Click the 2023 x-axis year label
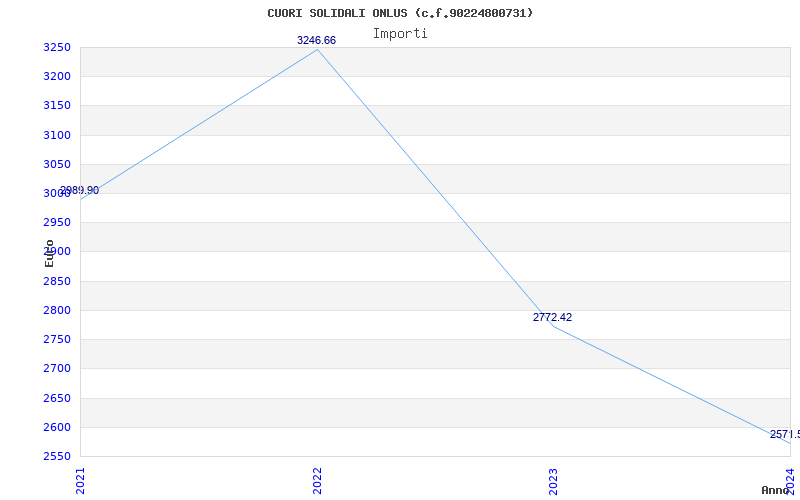The height and width of the screenshot is (500, 800). (x=554, y=481)
